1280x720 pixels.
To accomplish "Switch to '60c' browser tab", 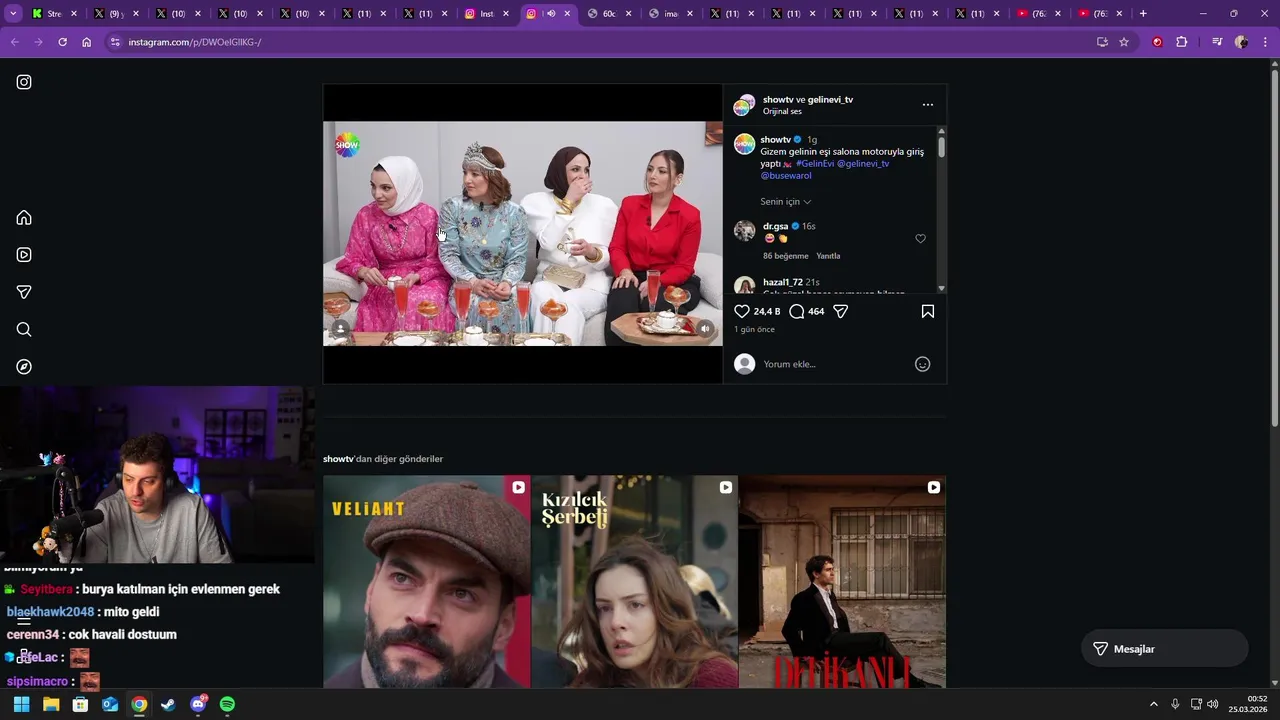I will [x=609, y=14].
